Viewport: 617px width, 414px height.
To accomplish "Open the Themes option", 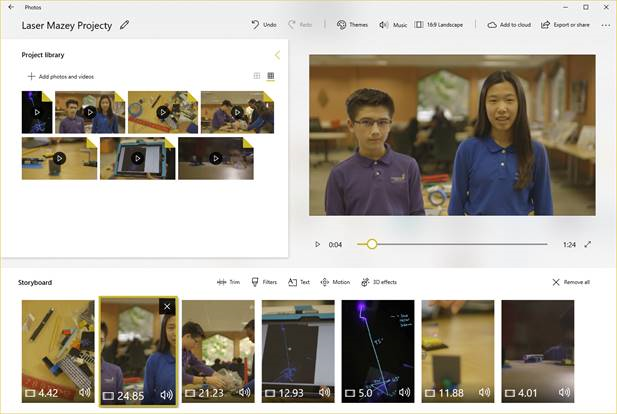I will click(x=352, y=24).
